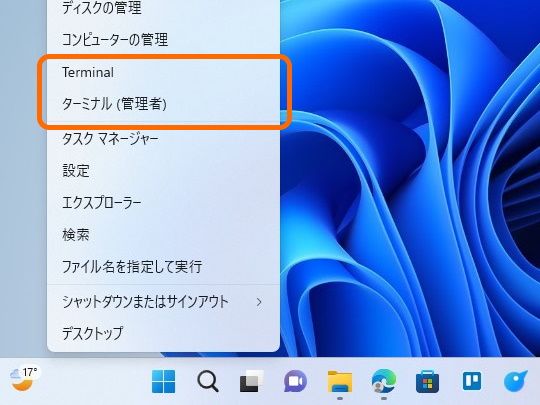This screenshot has height=405, width=540.
Task: Open エクスプローラー menu entry
Action: 163,203
